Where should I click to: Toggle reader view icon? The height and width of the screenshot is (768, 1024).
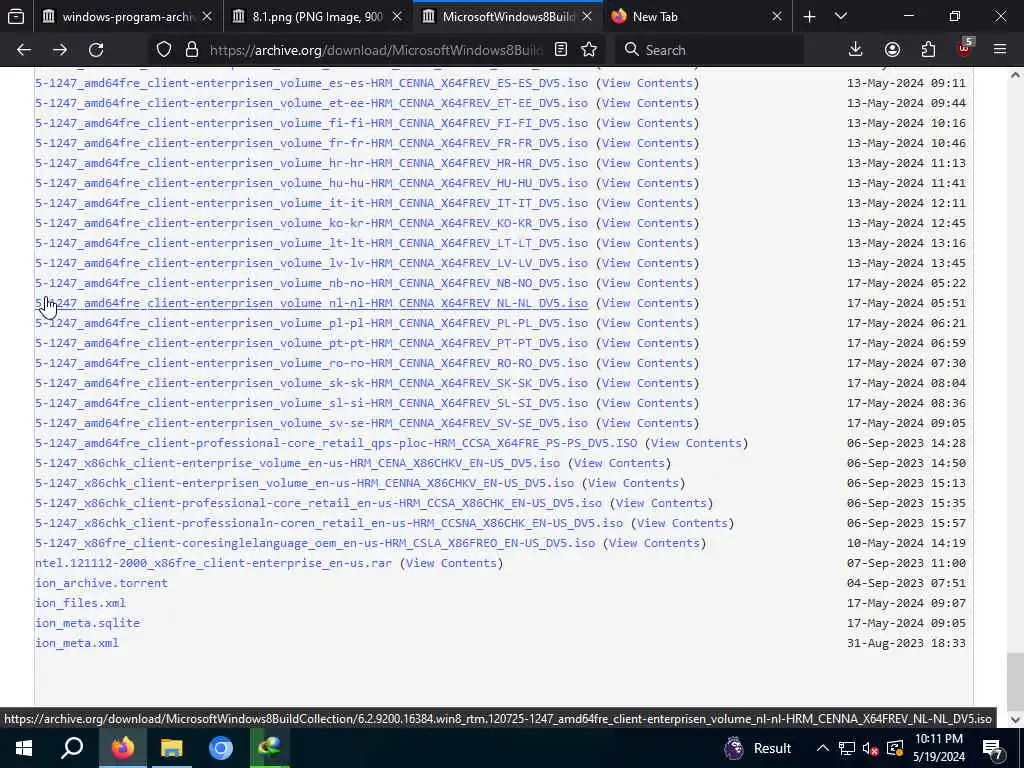coord(560,50)
